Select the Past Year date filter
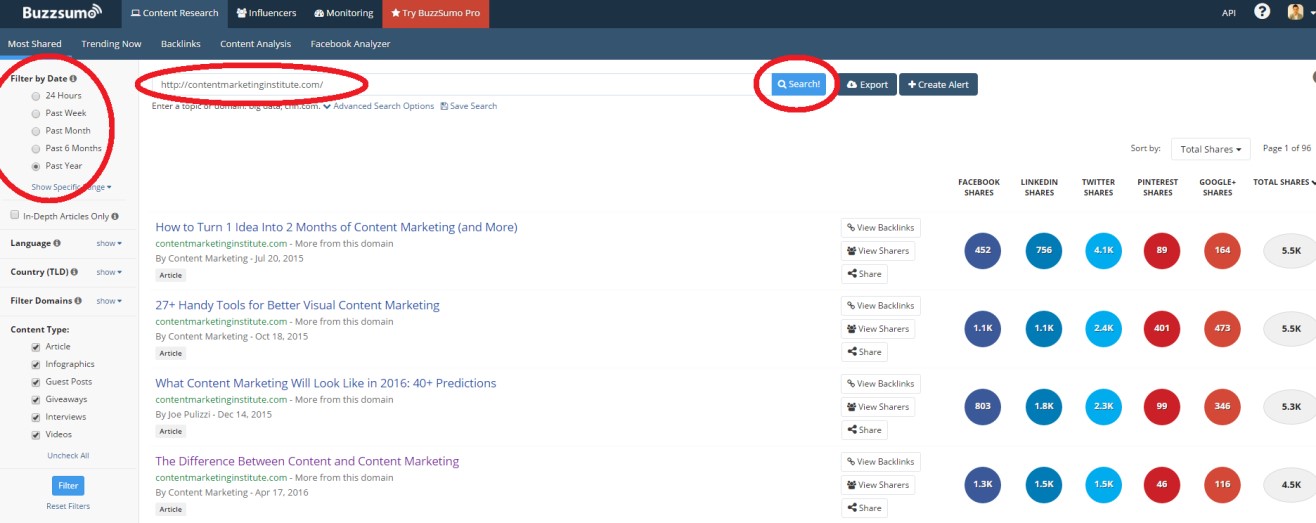The image size is (1316, 523). (x=36, y=166)
